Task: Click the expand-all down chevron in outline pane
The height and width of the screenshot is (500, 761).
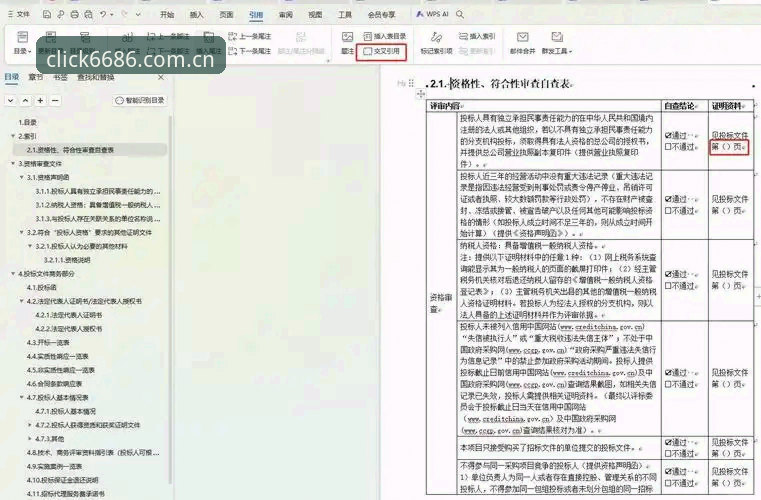Action: (x=11, y=100)
